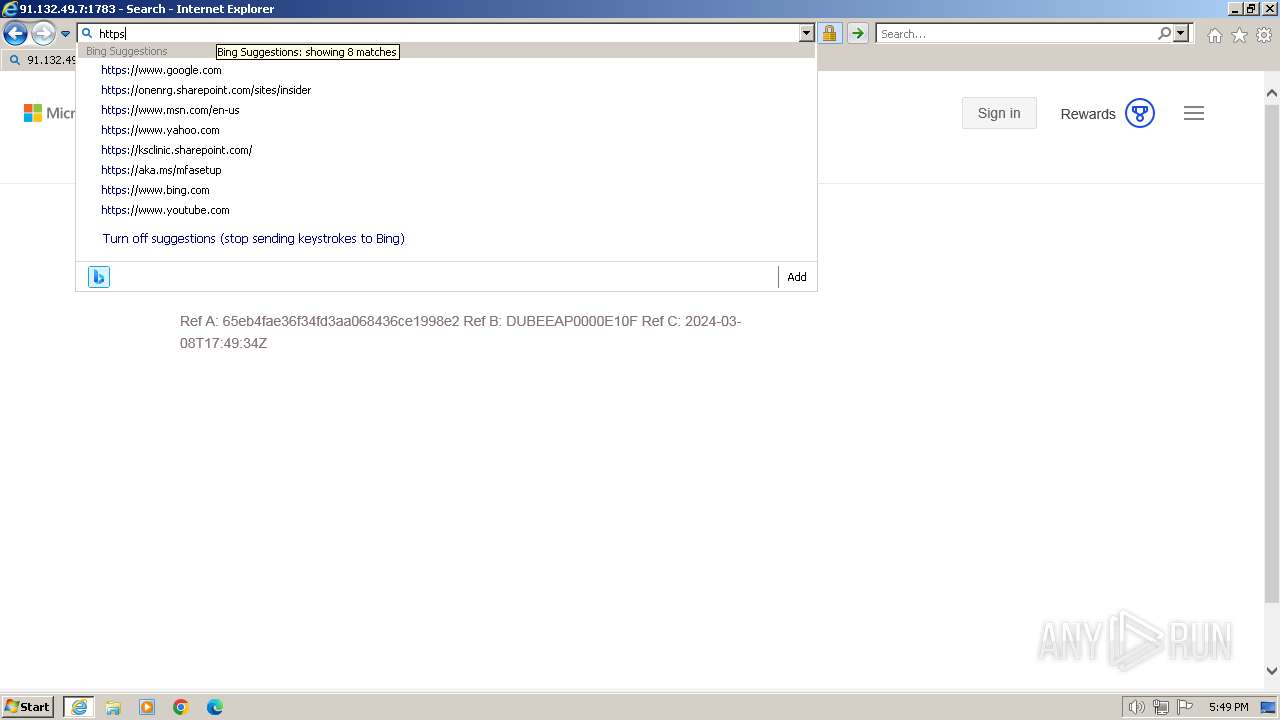The height and width of the screenshot is (720, 1280).
Task: Click the 5:49 PM clock
Action: point(1228,707)
